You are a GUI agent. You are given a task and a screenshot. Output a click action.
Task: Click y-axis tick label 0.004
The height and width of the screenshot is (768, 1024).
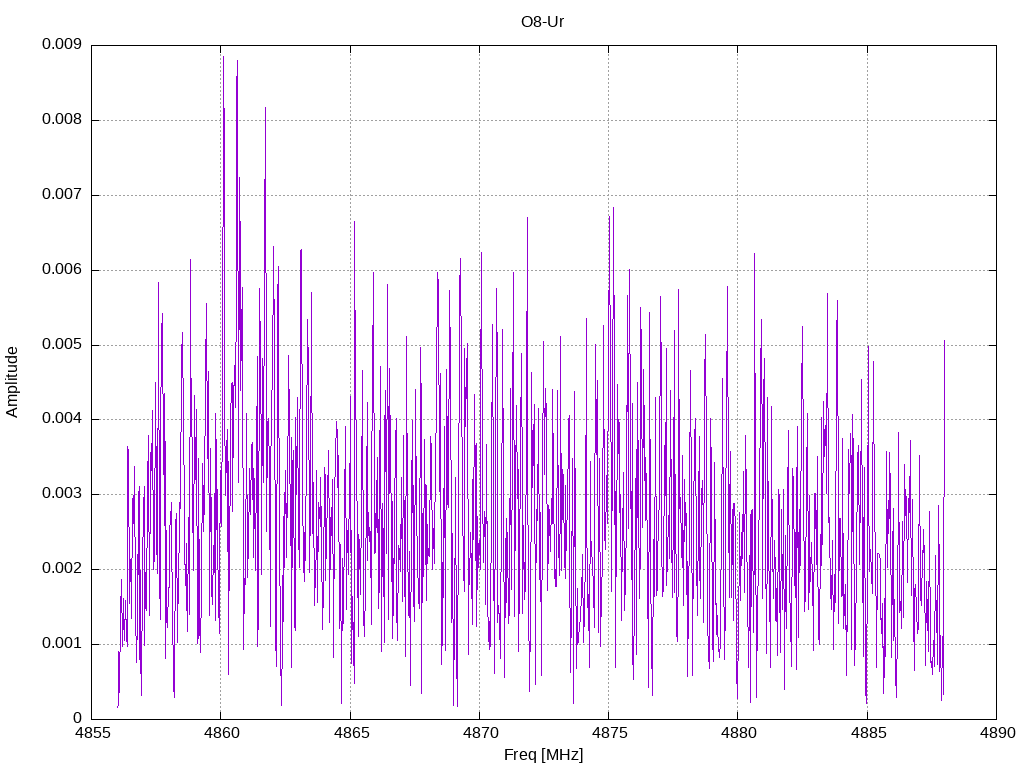(62, 419)
